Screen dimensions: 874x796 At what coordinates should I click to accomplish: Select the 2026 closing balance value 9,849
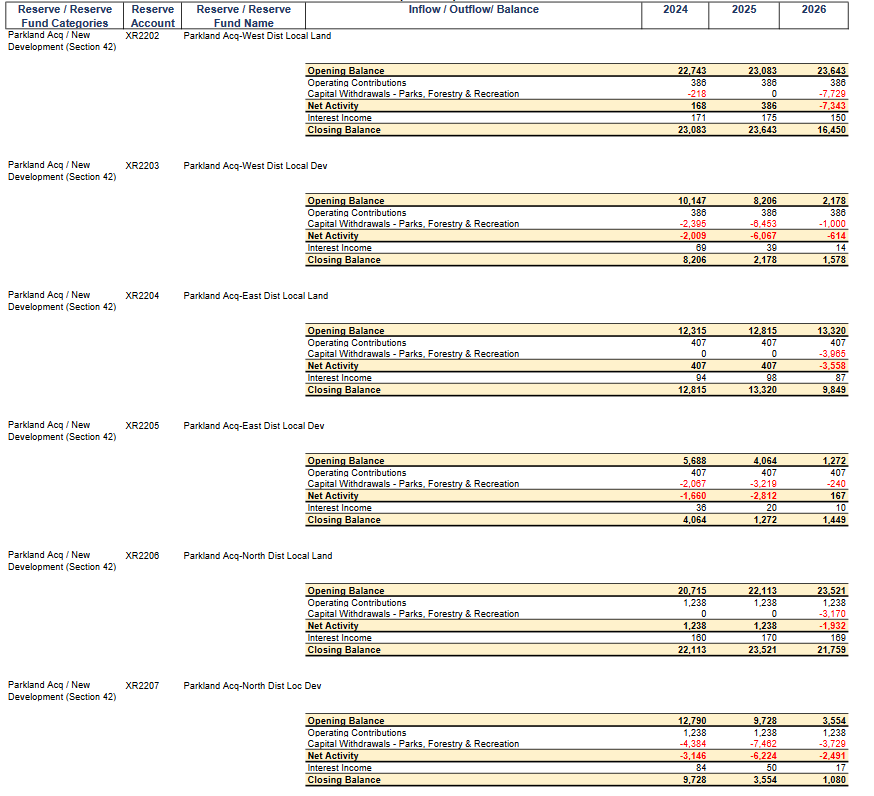tap(833, 390)
